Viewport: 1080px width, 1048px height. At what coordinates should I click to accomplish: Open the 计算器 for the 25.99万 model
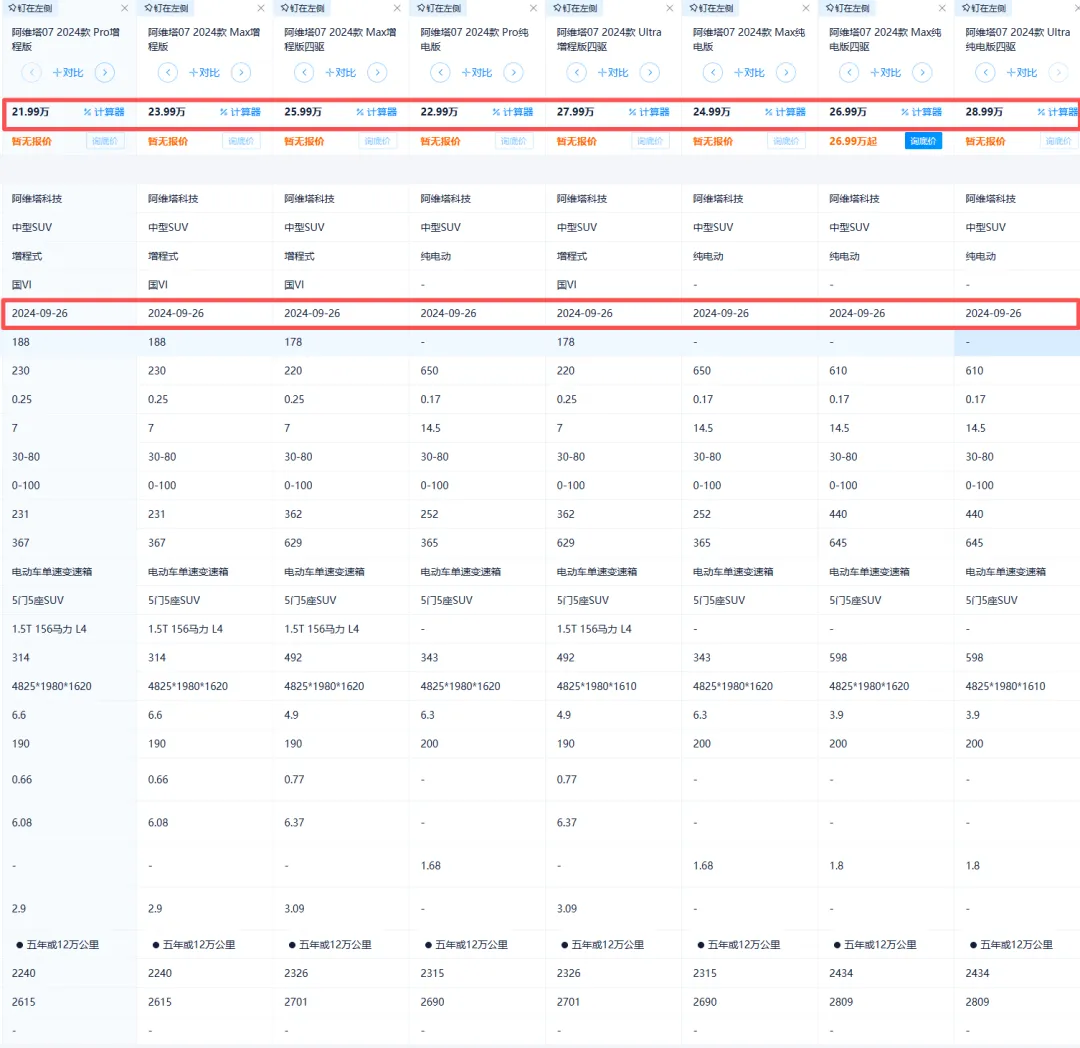(x=377, y=112)
